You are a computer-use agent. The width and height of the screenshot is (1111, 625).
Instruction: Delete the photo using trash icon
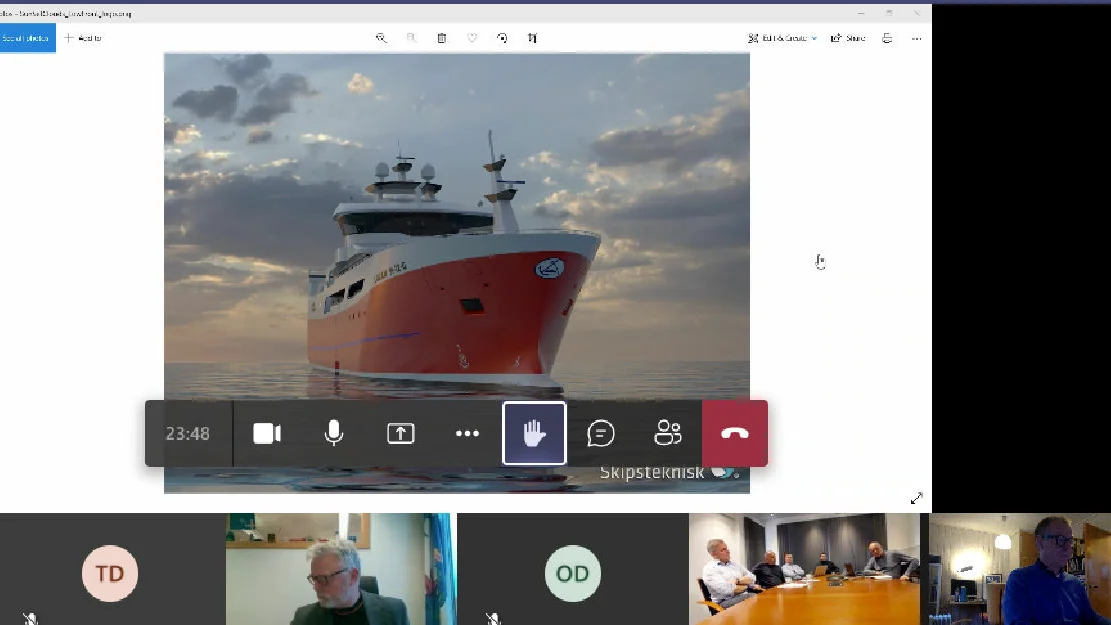coord(442,38)
